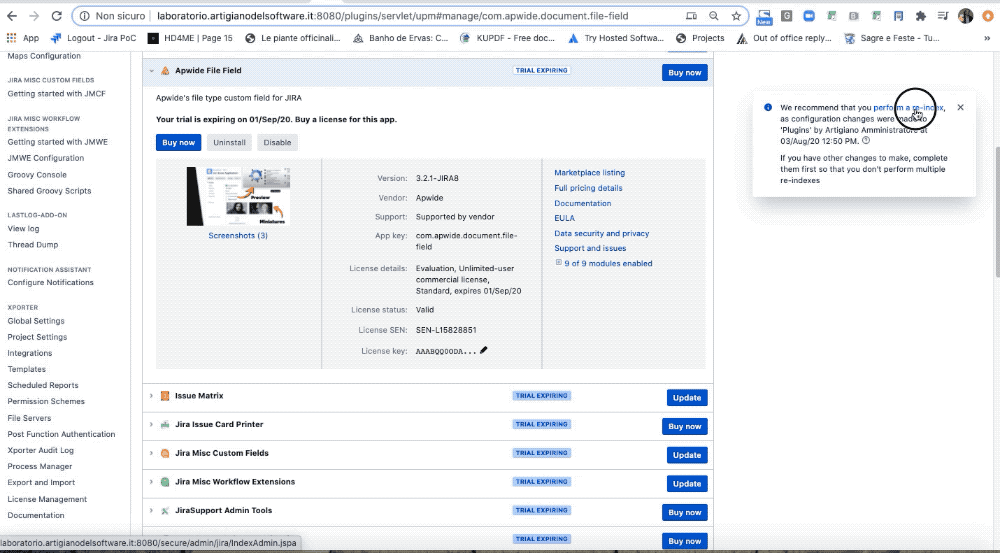Image resolution: width=1000 pixels, height=553 pixels.
Task: Click the page vertical scrollbar
Action: (x=996, y=210)
